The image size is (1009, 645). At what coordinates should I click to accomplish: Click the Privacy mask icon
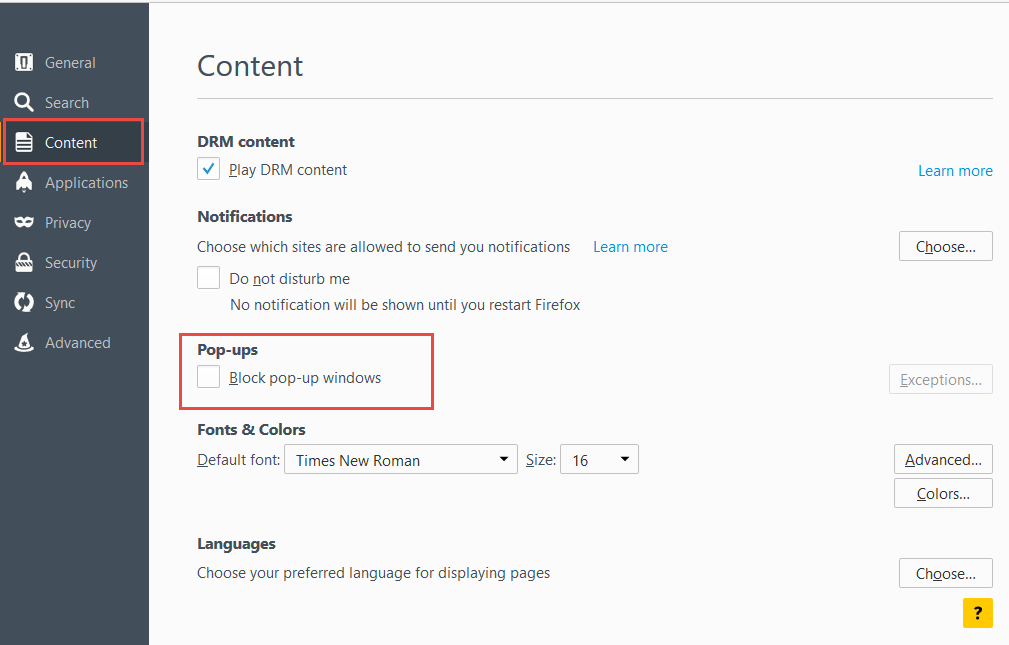[24, 222]
